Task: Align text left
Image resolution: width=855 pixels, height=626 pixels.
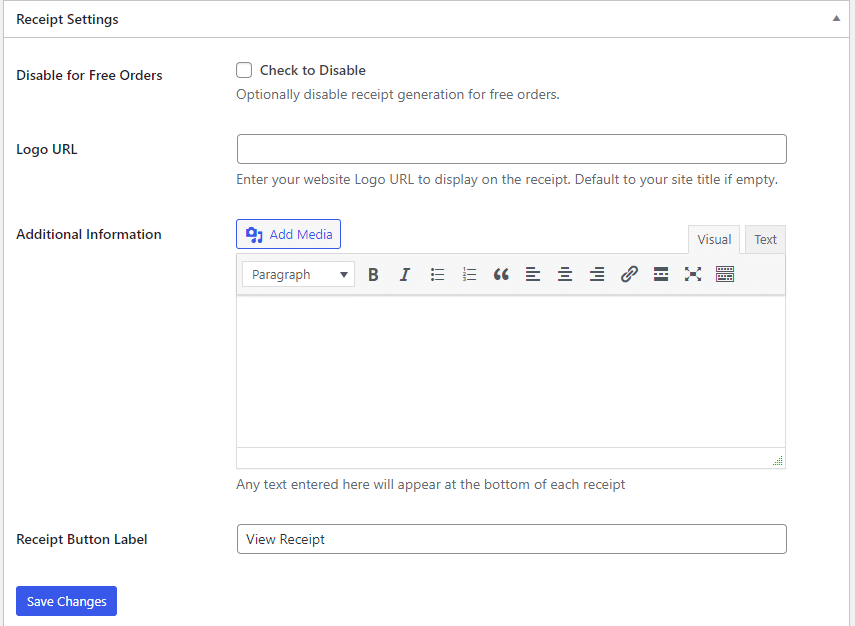Action: point(533,274)
